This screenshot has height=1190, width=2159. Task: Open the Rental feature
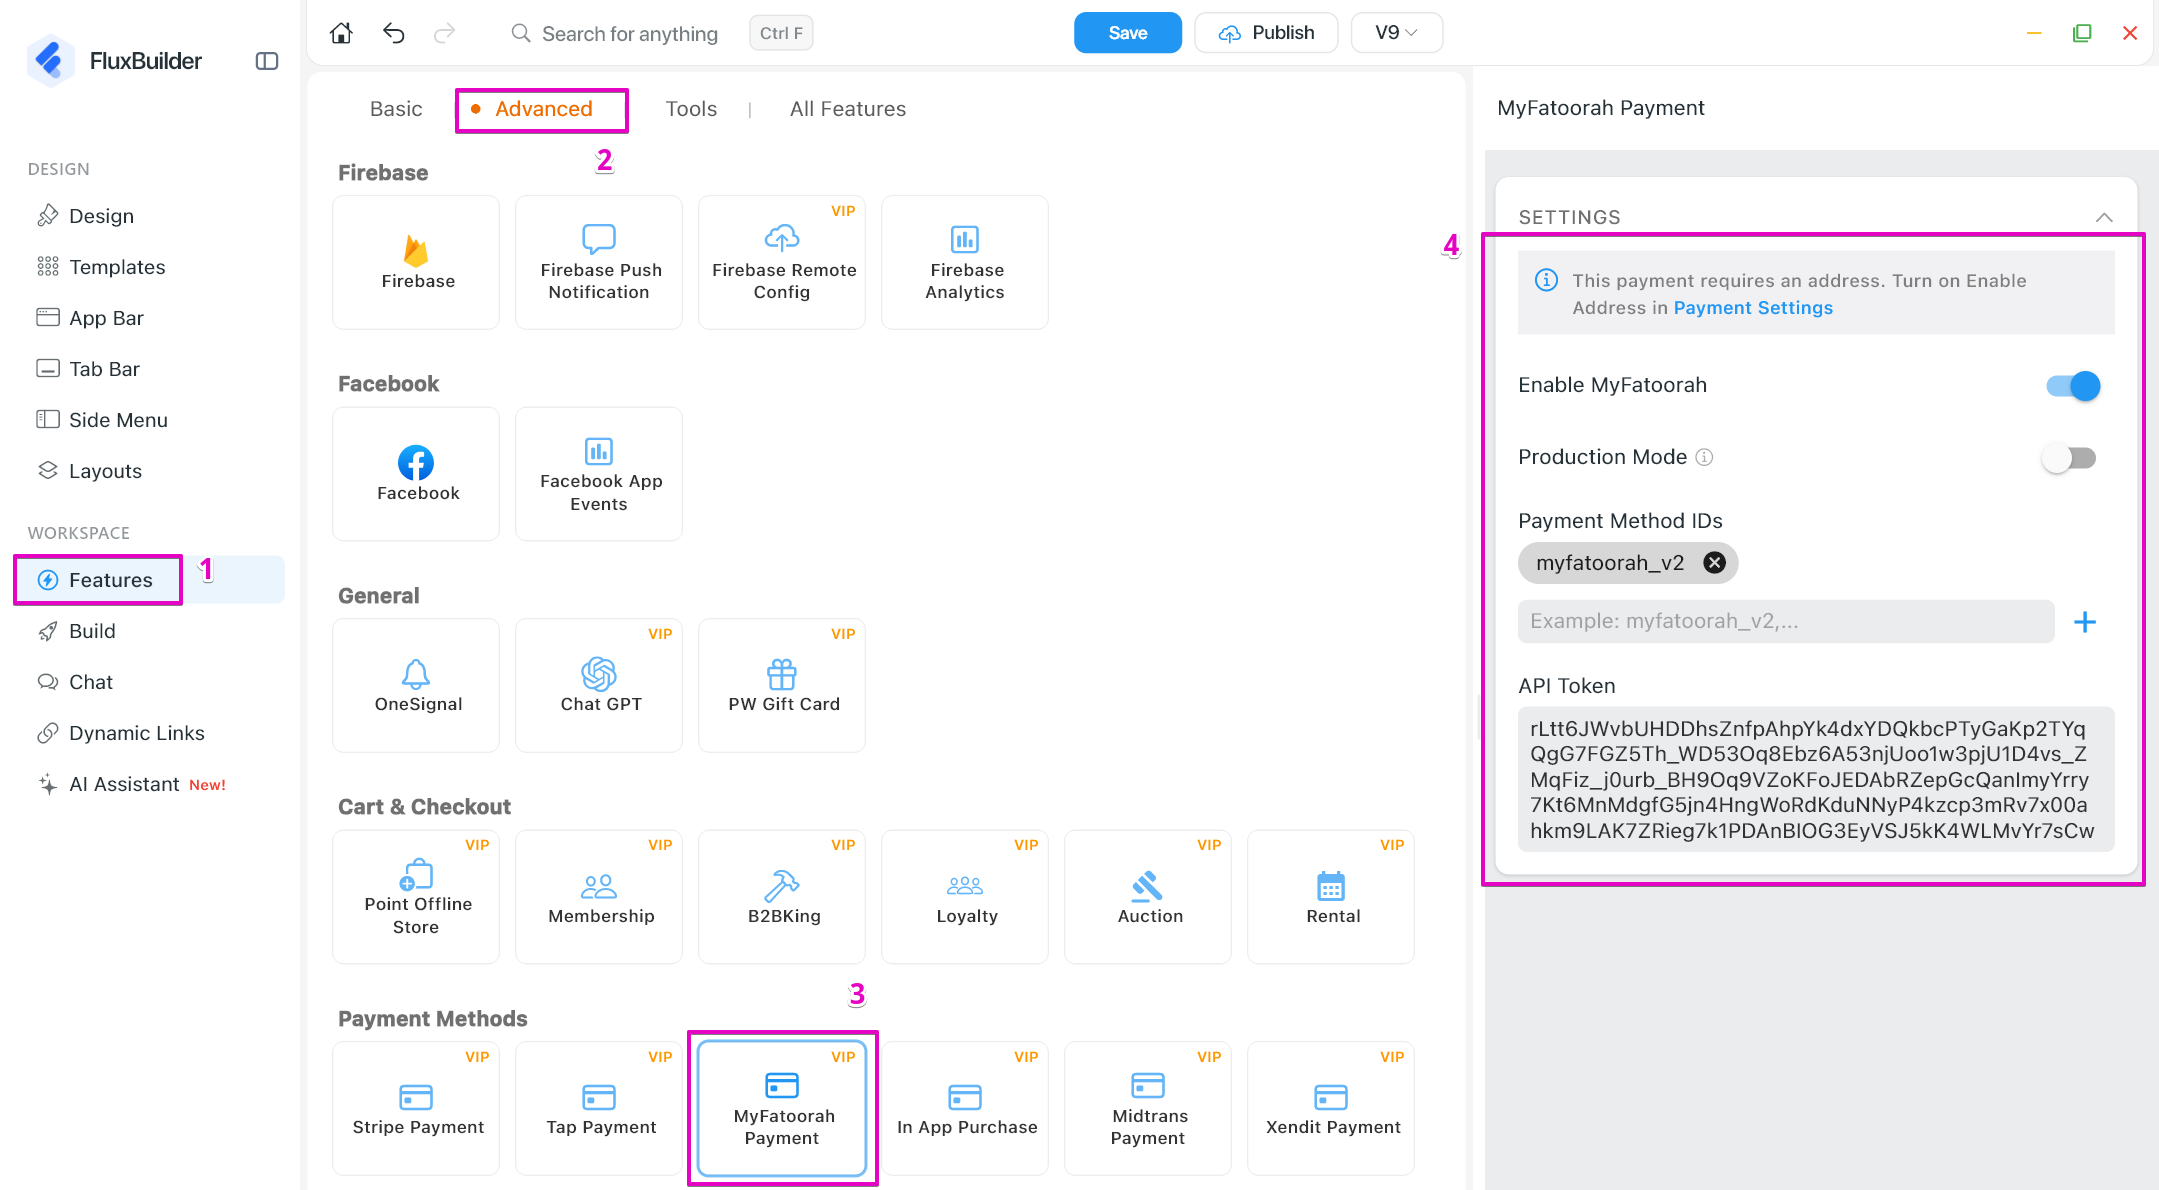[1331, 897]
